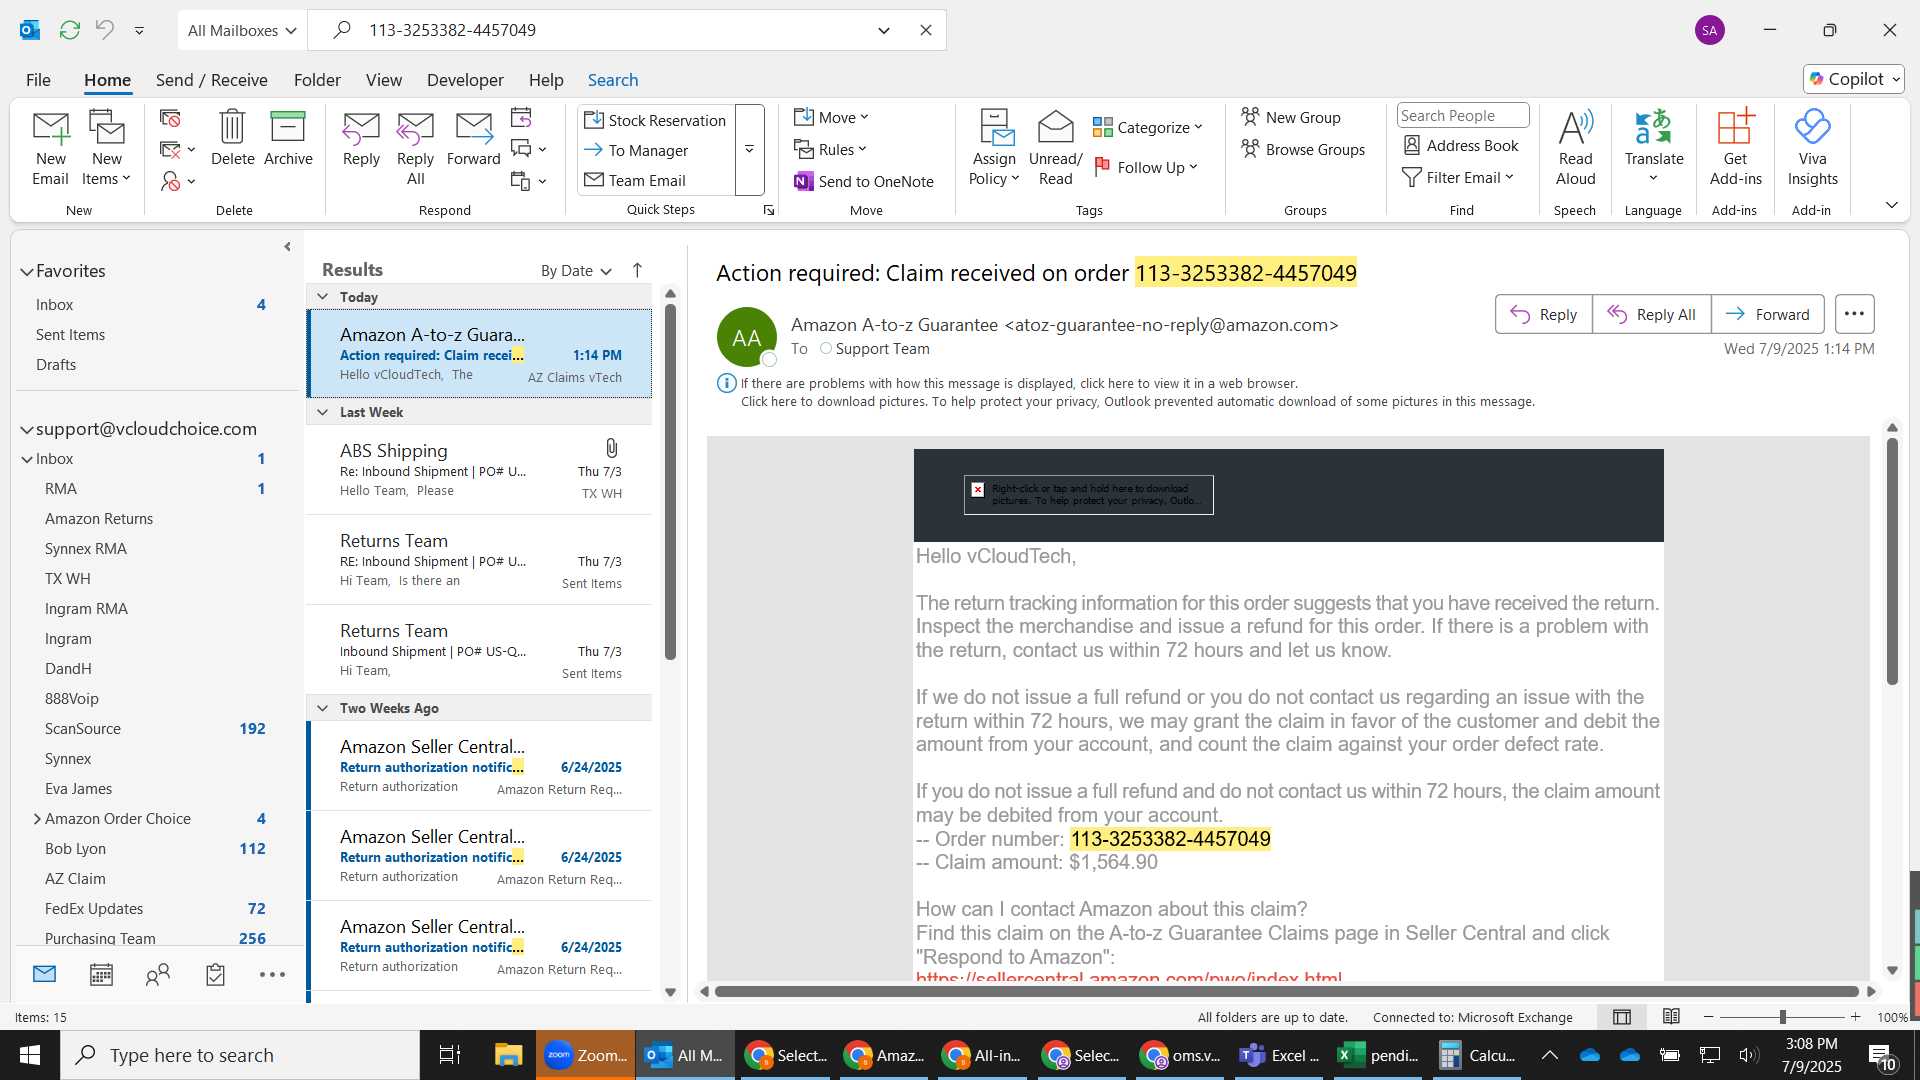Switch to Reading view in status bar
Screen dimensions: 1920x1080
(1671, 1017)
